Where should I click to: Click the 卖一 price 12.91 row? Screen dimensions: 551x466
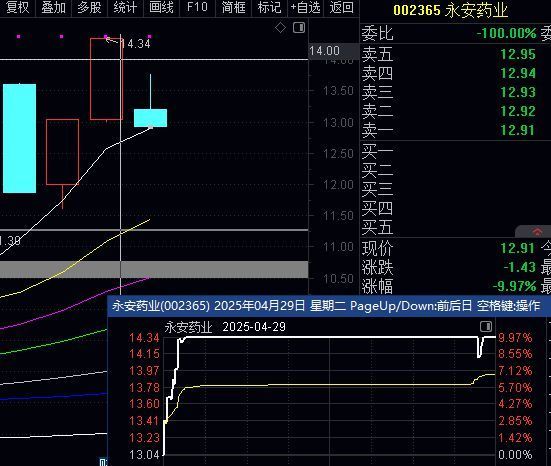[x=453, y=130]
